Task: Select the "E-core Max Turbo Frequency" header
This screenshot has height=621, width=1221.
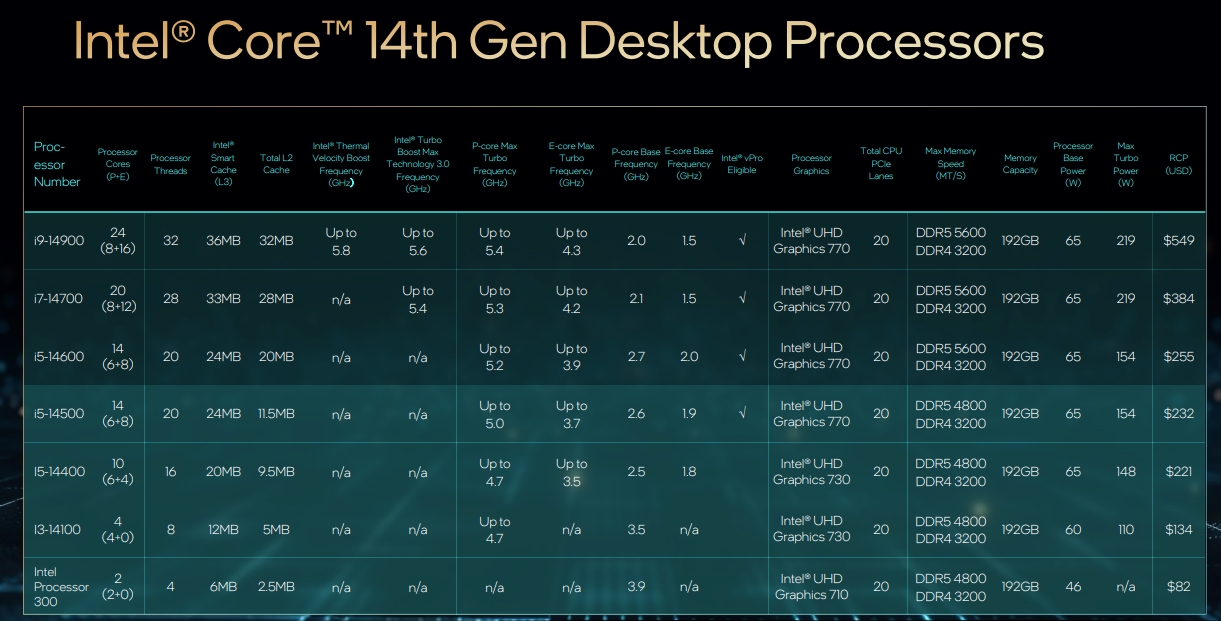Action: (x=572, y=164)
